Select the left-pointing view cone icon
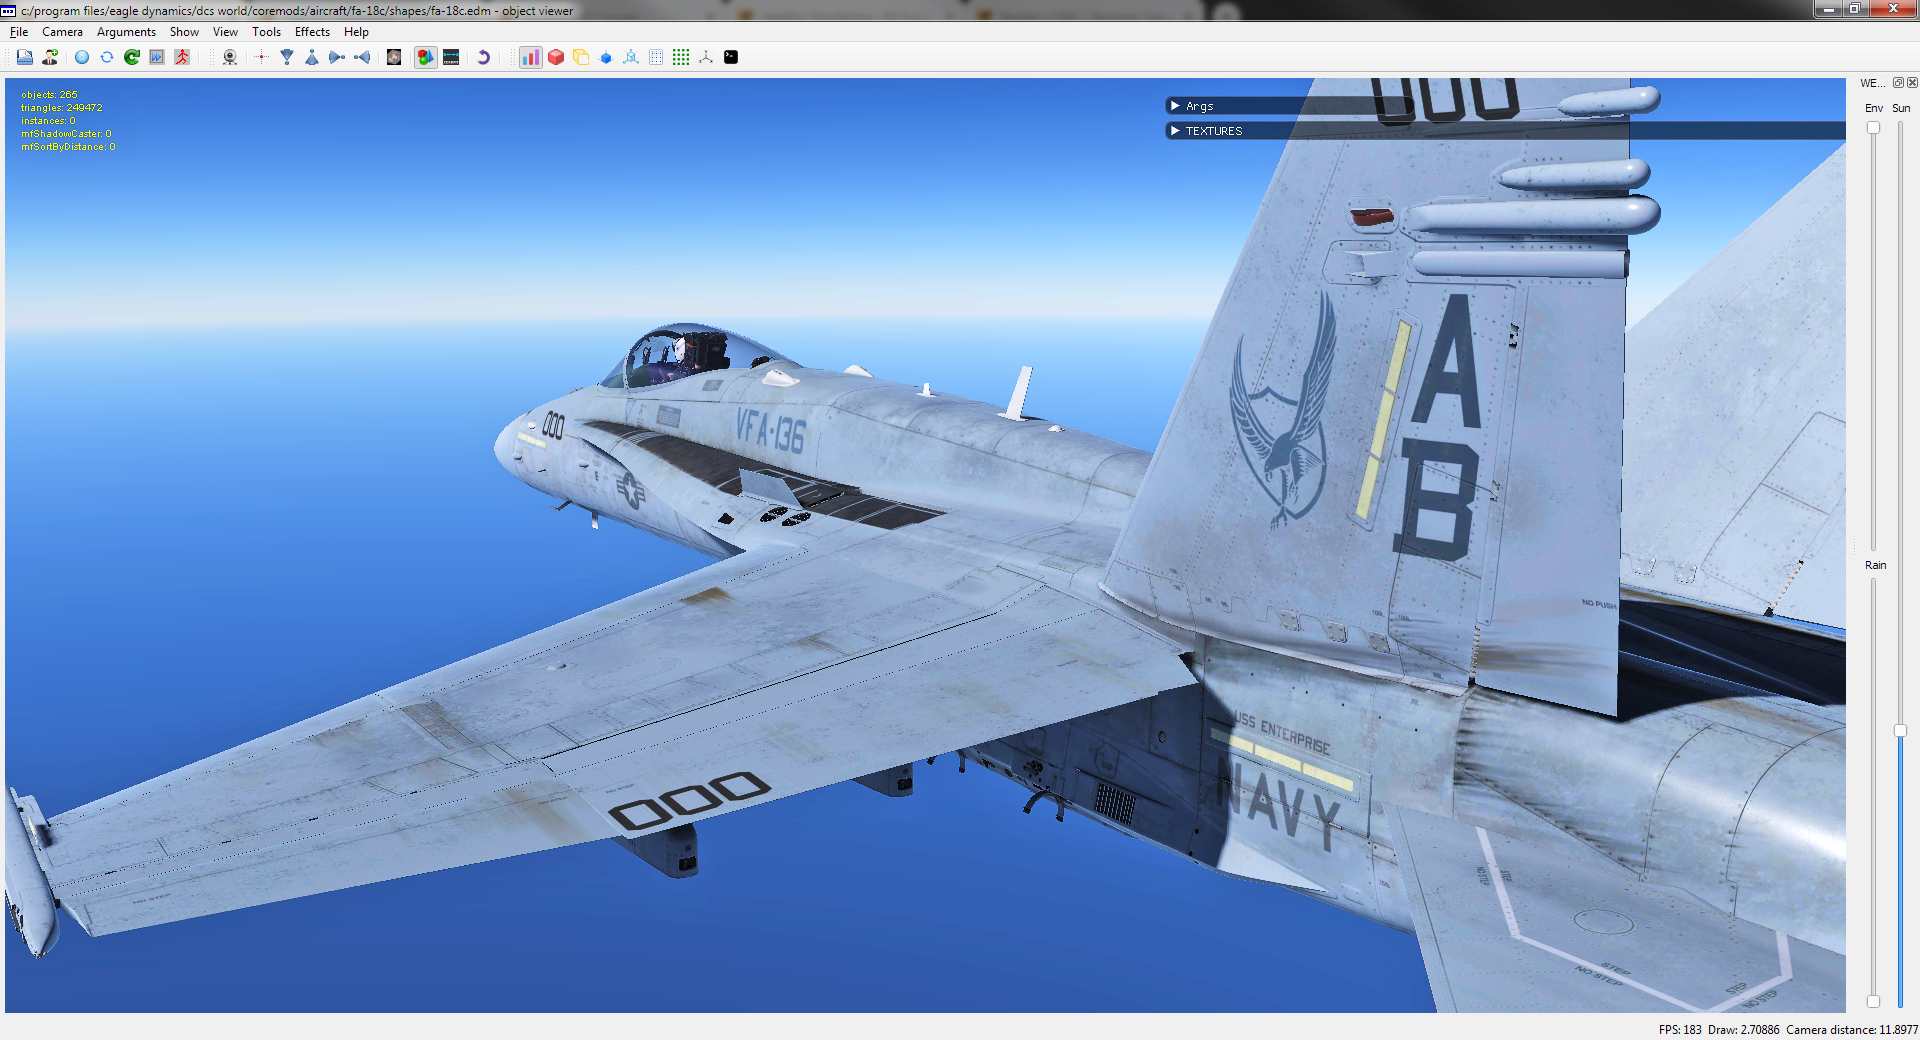 pyautogui.click(x=362, y=57)
